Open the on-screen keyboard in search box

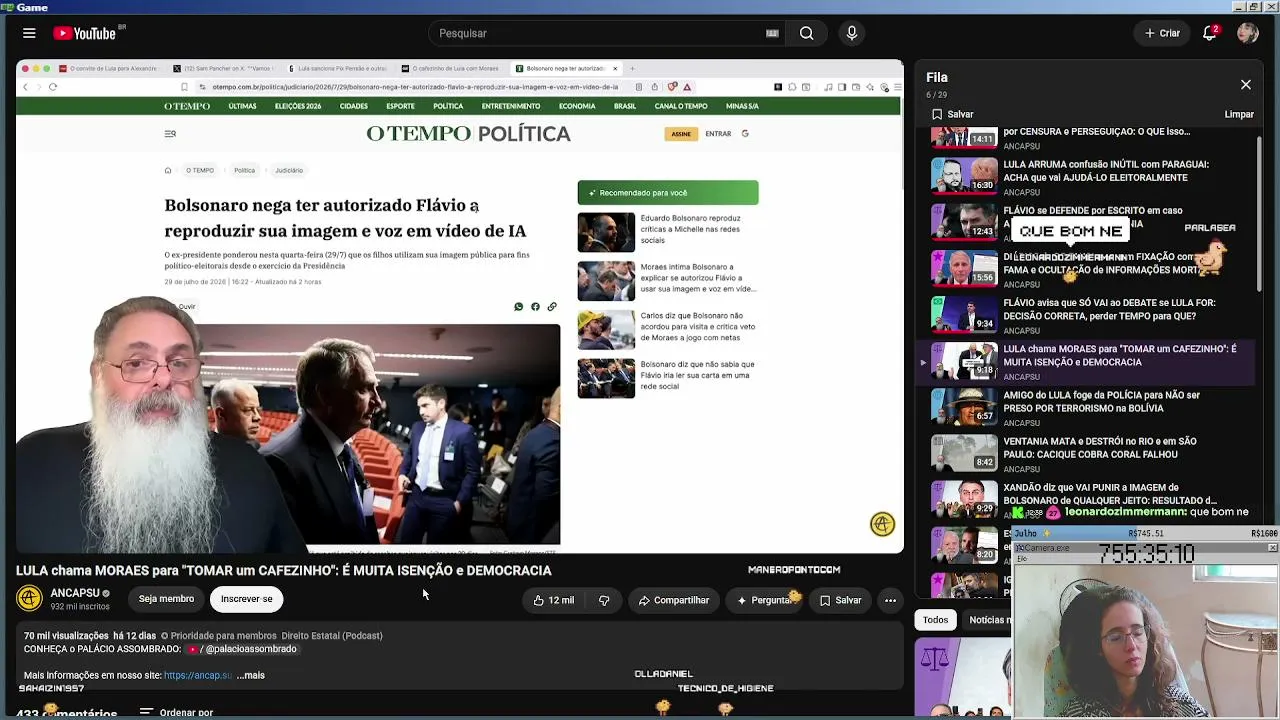(x=772, y=33)
